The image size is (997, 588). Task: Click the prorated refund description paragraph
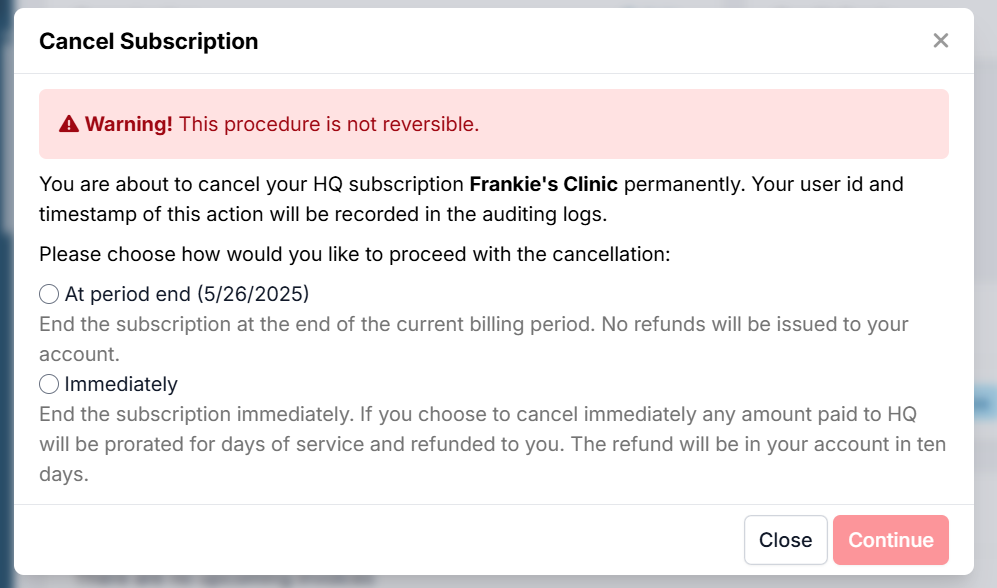tap(478, 444)
